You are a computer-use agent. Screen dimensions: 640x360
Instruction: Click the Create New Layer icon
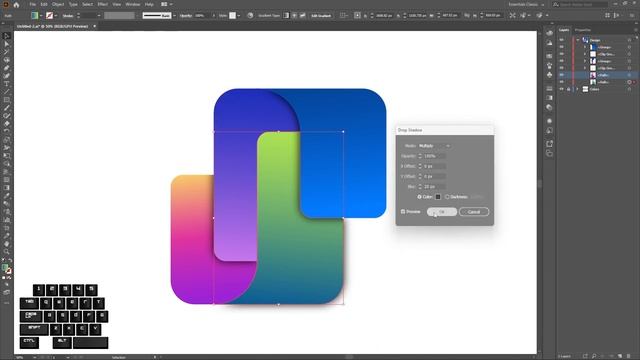(620, 356)
